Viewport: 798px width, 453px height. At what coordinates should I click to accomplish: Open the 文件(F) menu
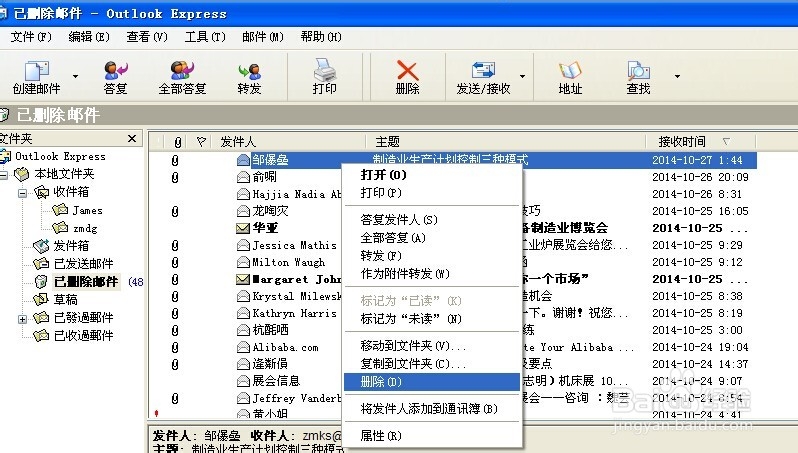[x=31, y=37]
